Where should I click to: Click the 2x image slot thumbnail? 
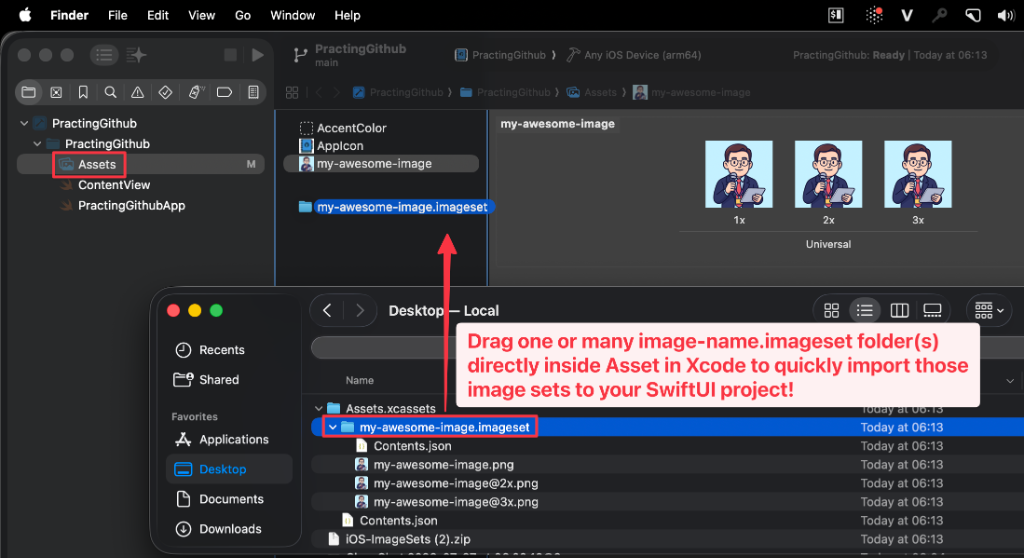(828, 174)
